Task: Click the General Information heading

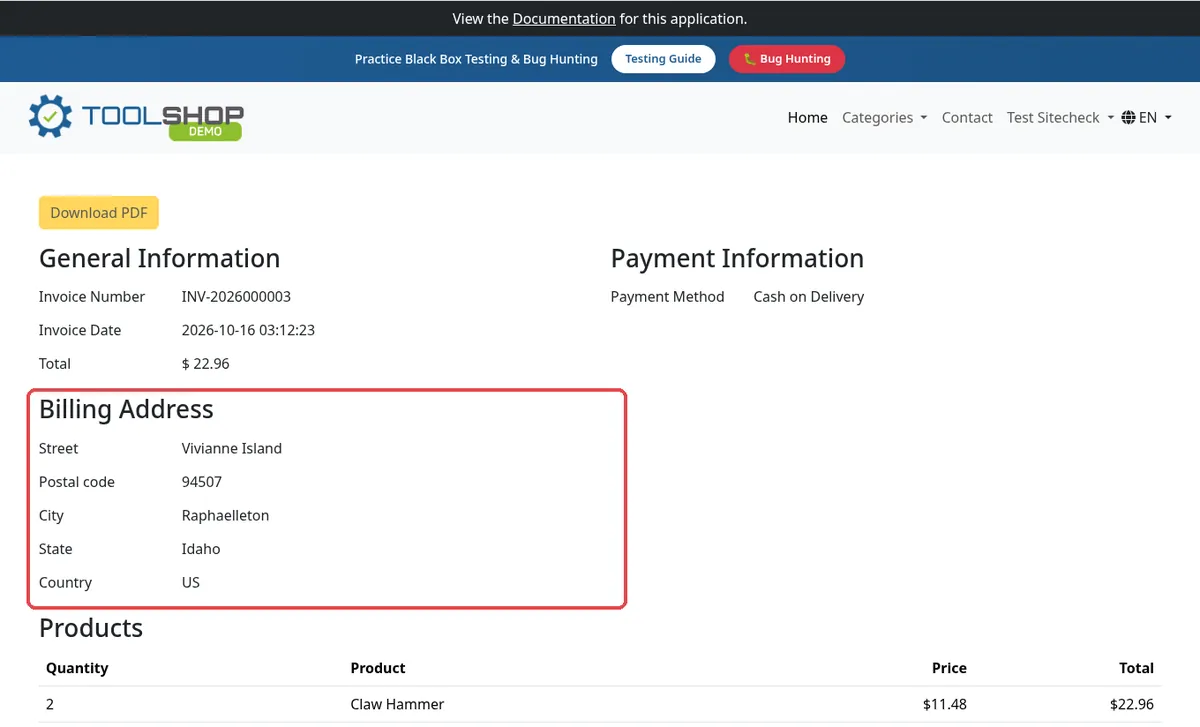Action: click(x=159, y=258)
